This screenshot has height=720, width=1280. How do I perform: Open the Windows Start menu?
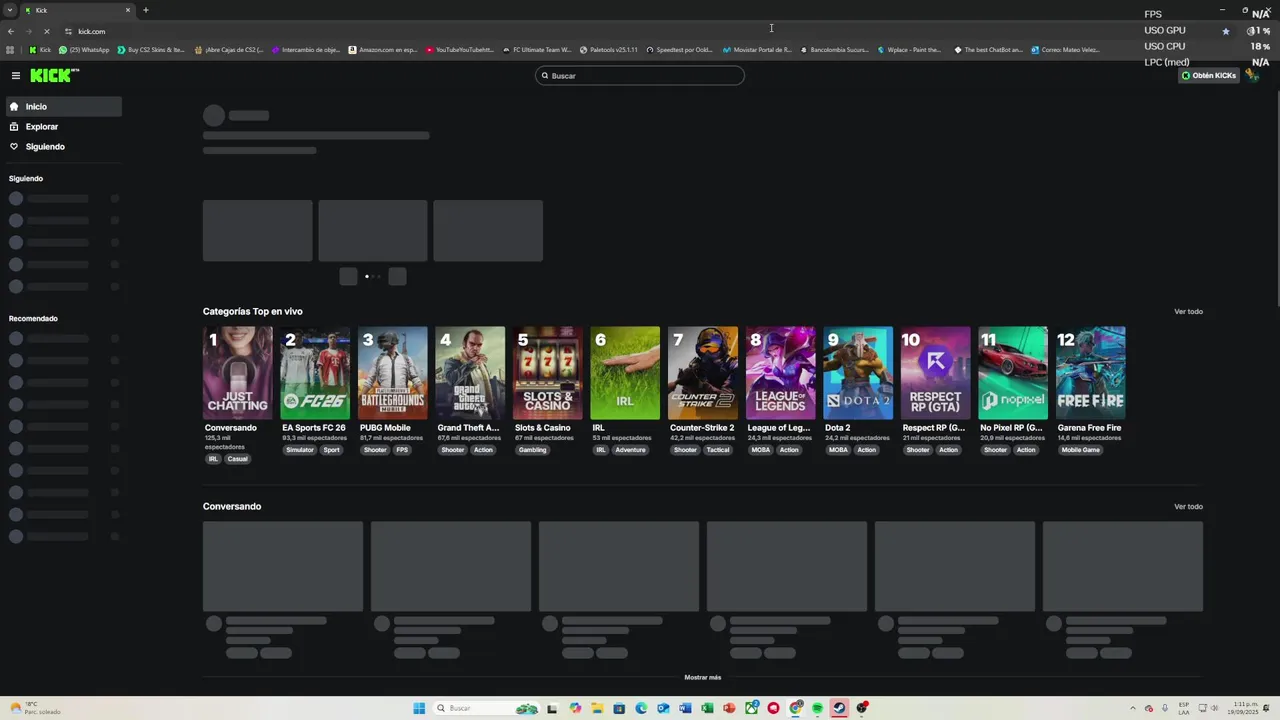419,708
